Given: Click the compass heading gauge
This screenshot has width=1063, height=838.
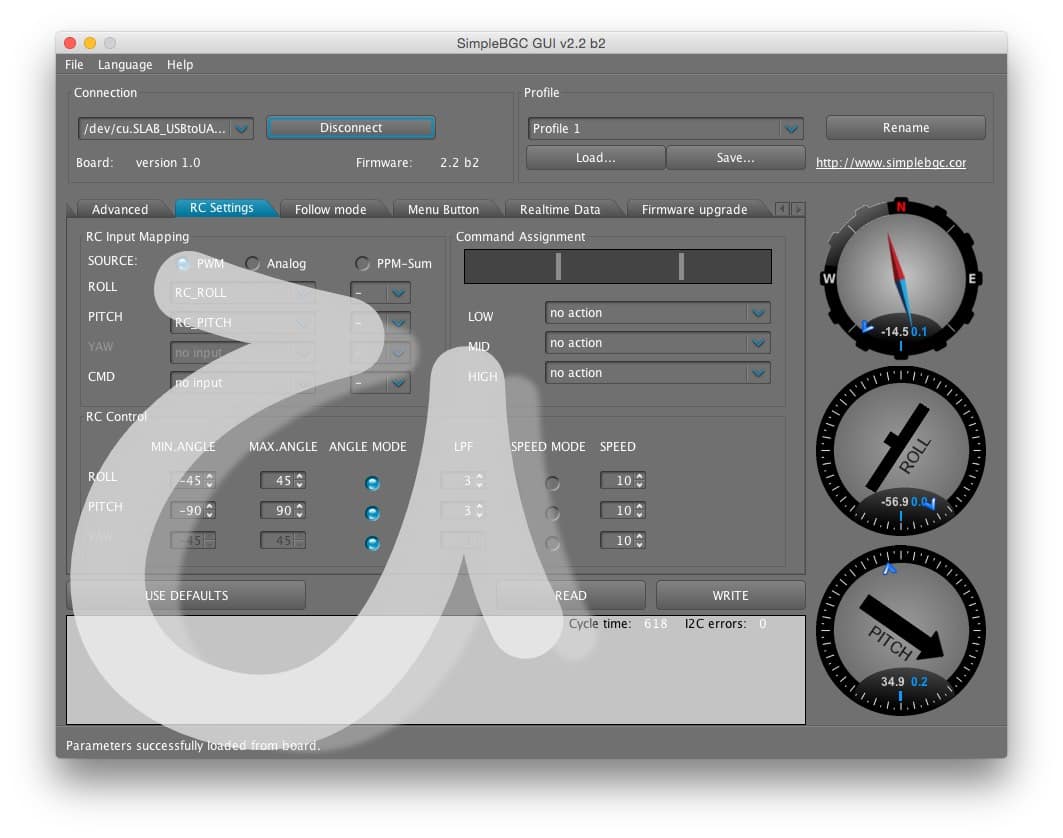Looking at the screenshot, I should tap(901, 277).
